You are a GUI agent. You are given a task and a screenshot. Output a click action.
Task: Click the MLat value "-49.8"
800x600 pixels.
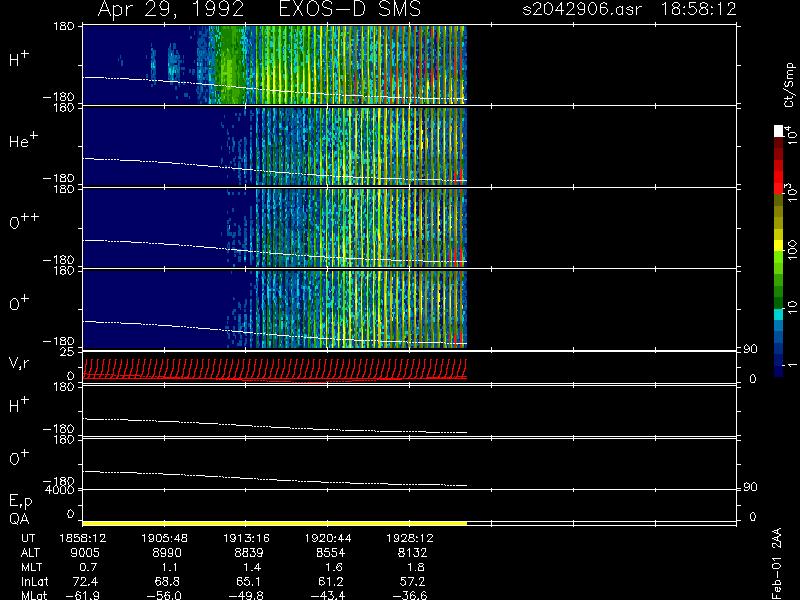[x=246, y=595]
